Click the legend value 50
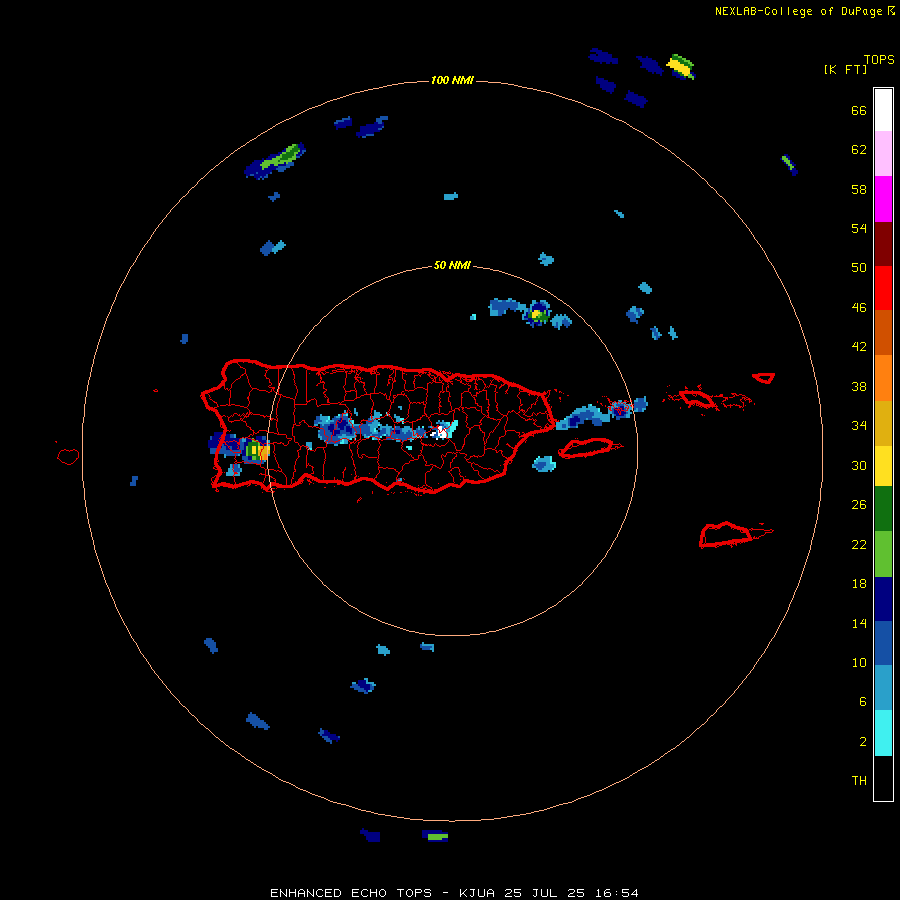900x900 pixels. tap(859, 267)
